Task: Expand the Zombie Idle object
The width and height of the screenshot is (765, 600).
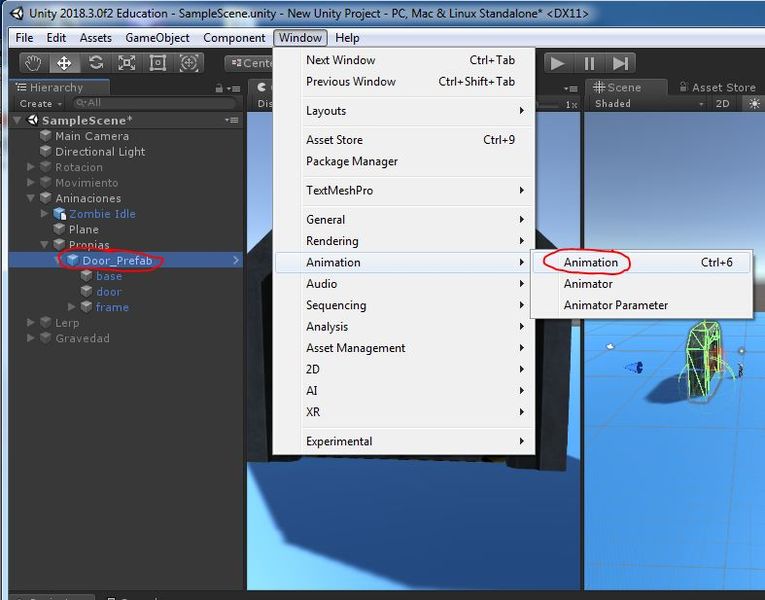Action: [44, 214]
